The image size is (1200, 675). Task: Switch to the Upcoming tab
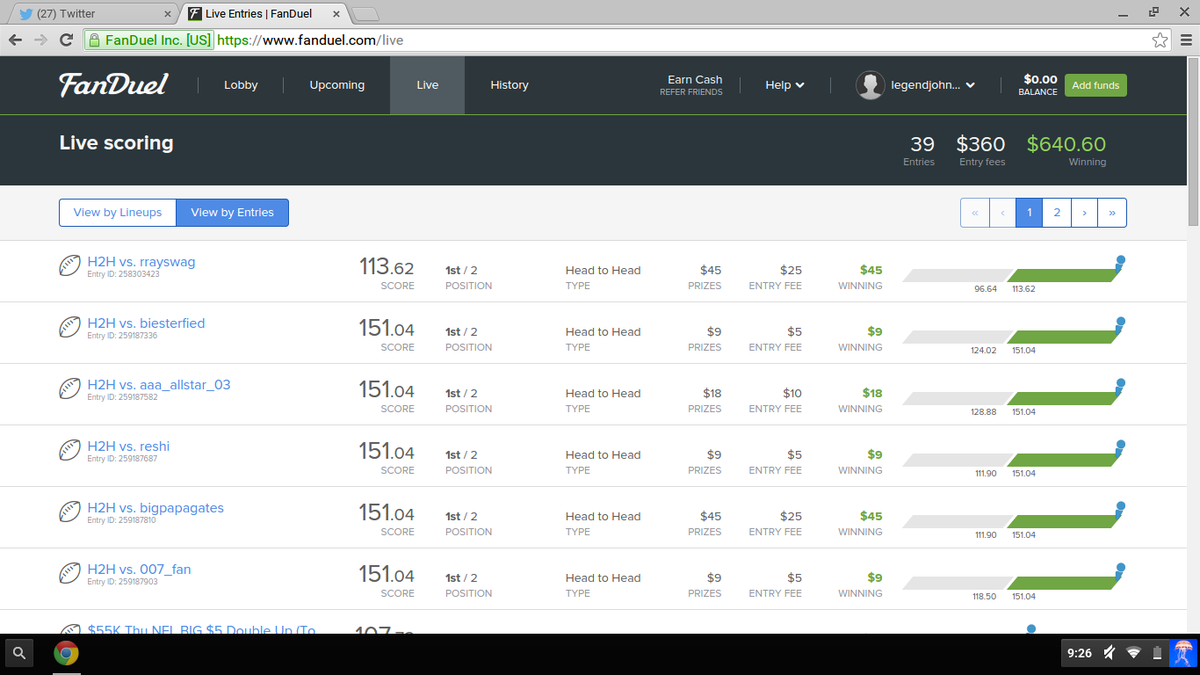[x=336, y=85]
